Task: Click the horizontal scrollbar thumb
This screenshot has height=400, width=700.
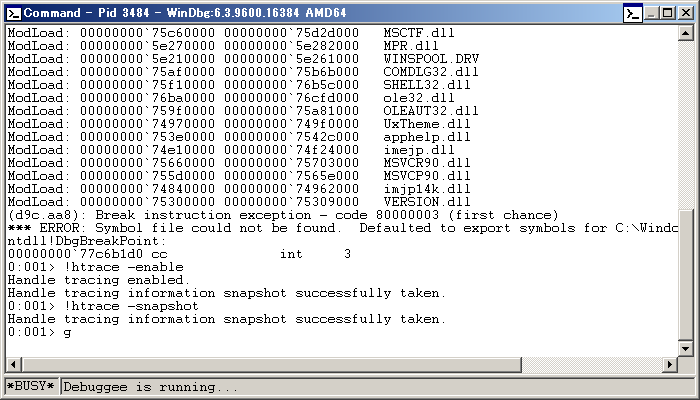Action: tap(271, 364)
